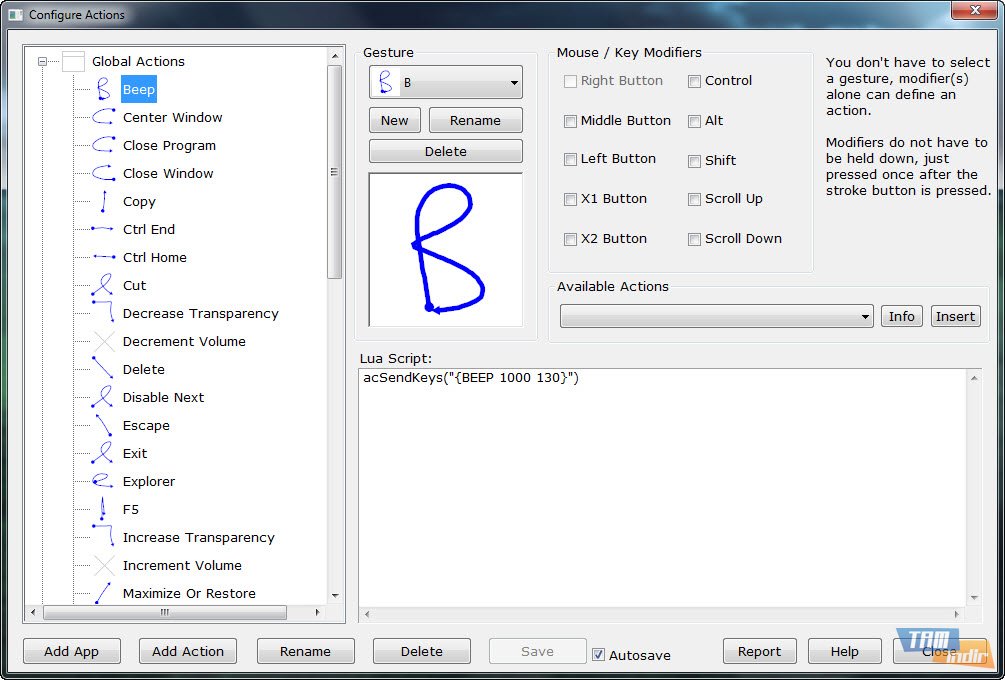Click the Disable Next gesture icon
1005x680 pixels.
(103, 397)
